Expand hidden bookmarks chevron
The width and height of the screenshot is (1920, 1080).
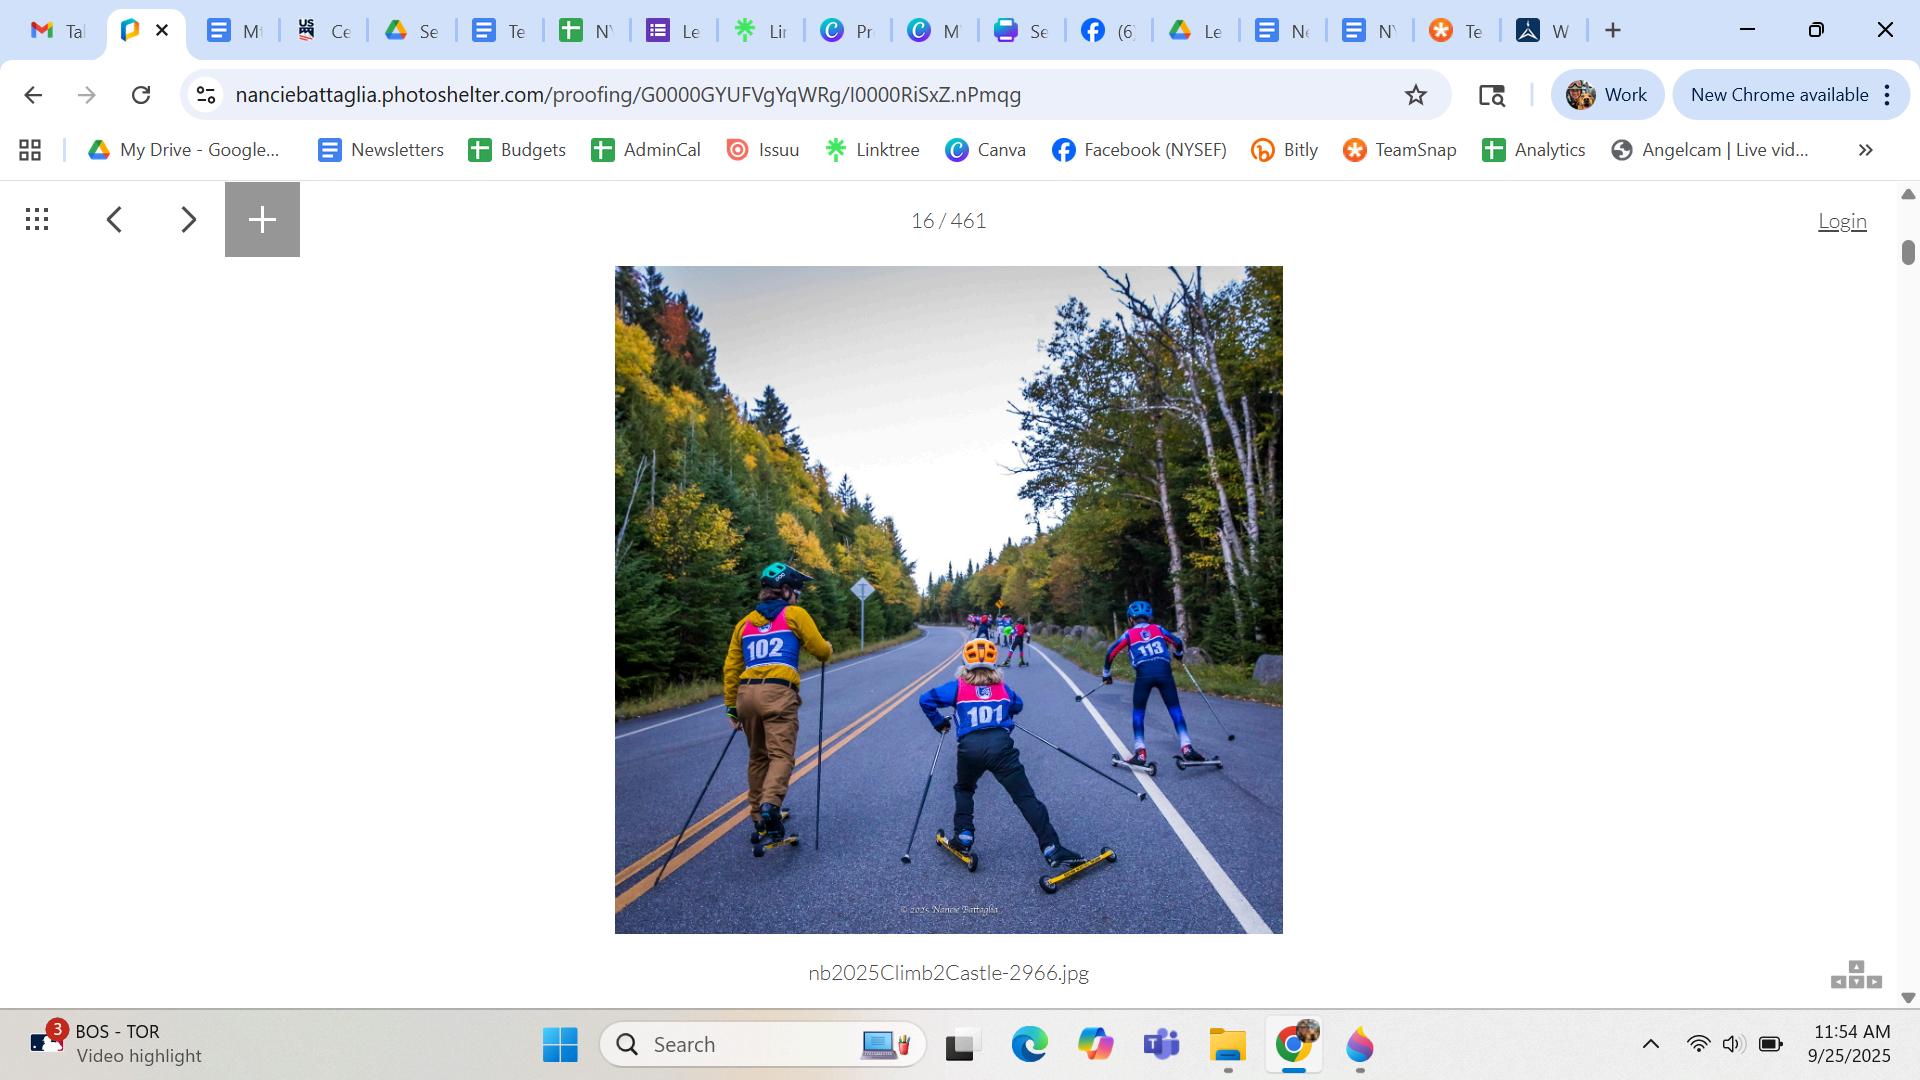1865,150
